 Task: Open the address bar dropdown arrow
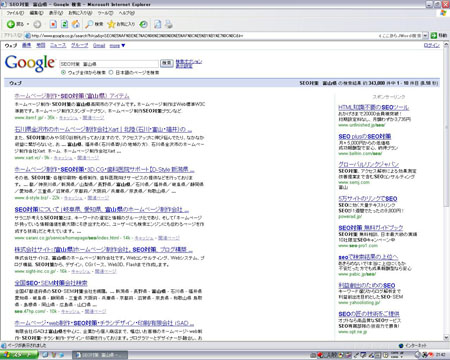pos(425,35)
